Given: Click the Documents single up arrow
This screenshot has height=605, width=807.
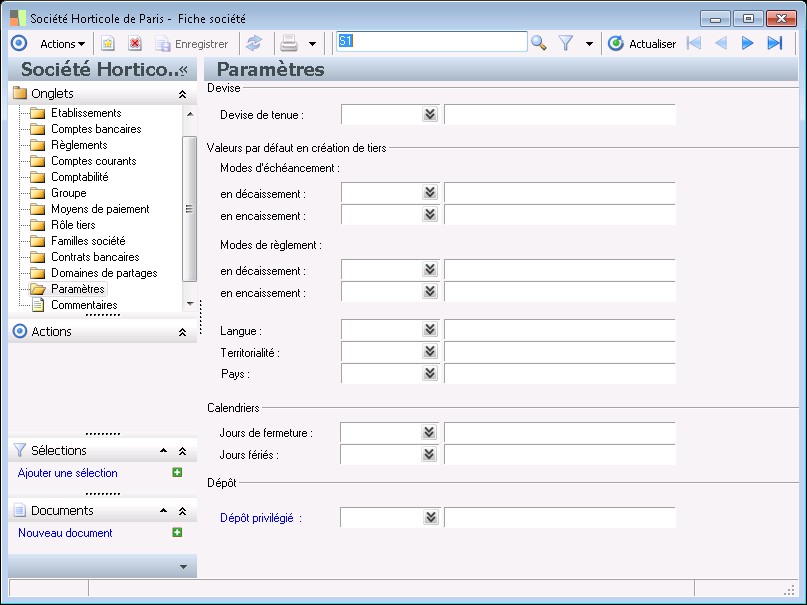Looking at the screenshot, I should 163,511.
